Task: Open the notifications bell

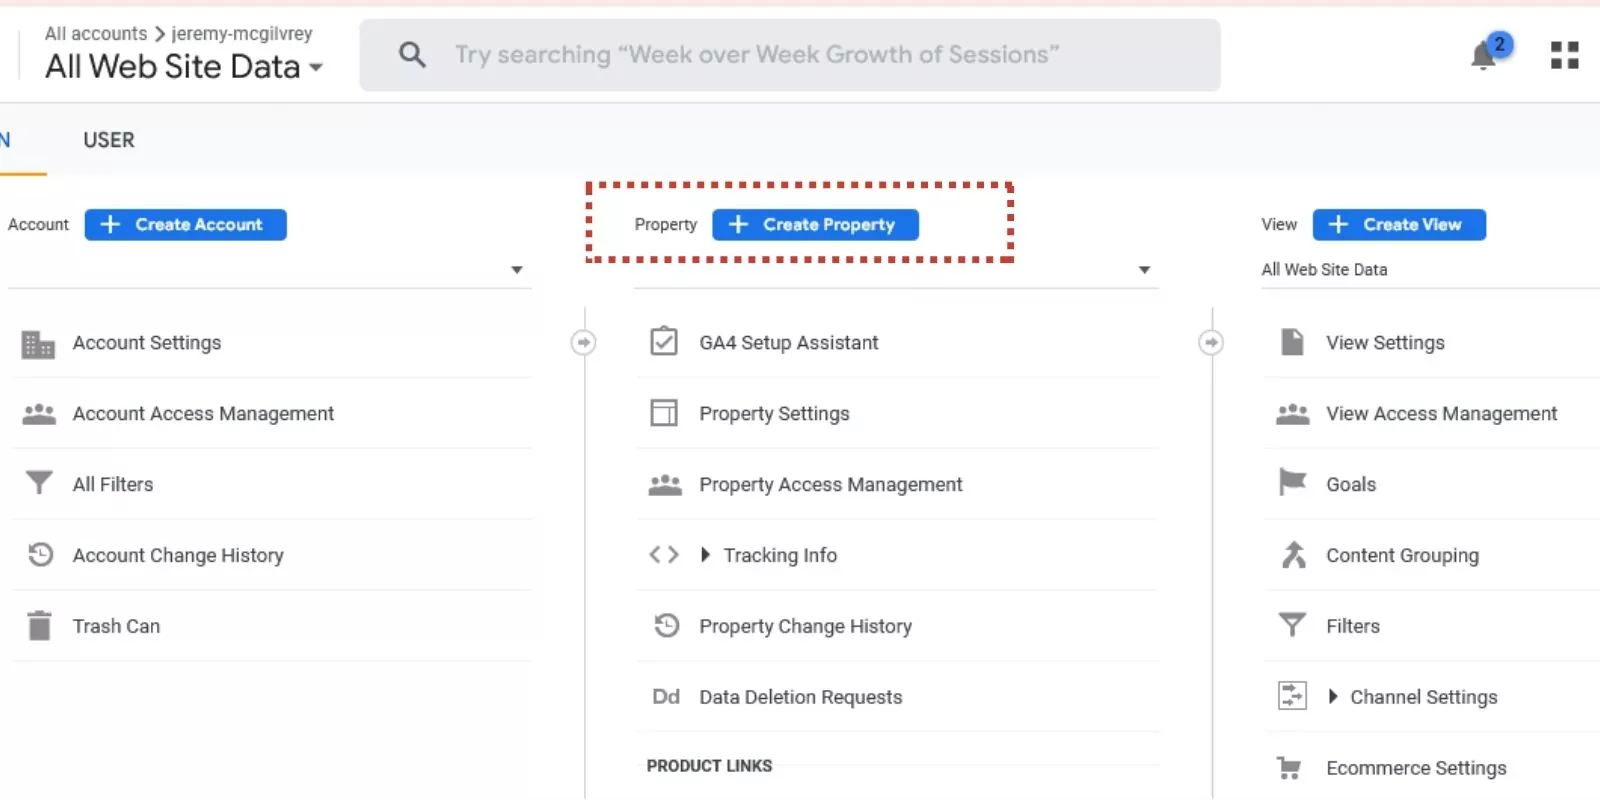Action: pyautogui.click(x=1484, y=56)
